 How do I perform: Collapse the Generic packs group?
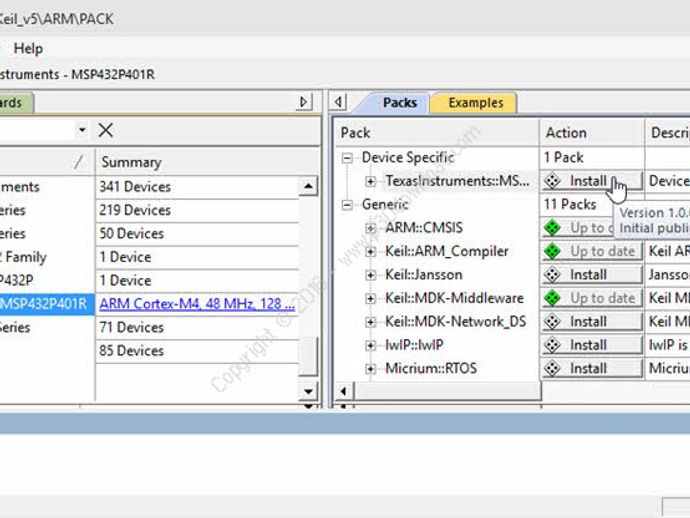[x=347, y=205]
